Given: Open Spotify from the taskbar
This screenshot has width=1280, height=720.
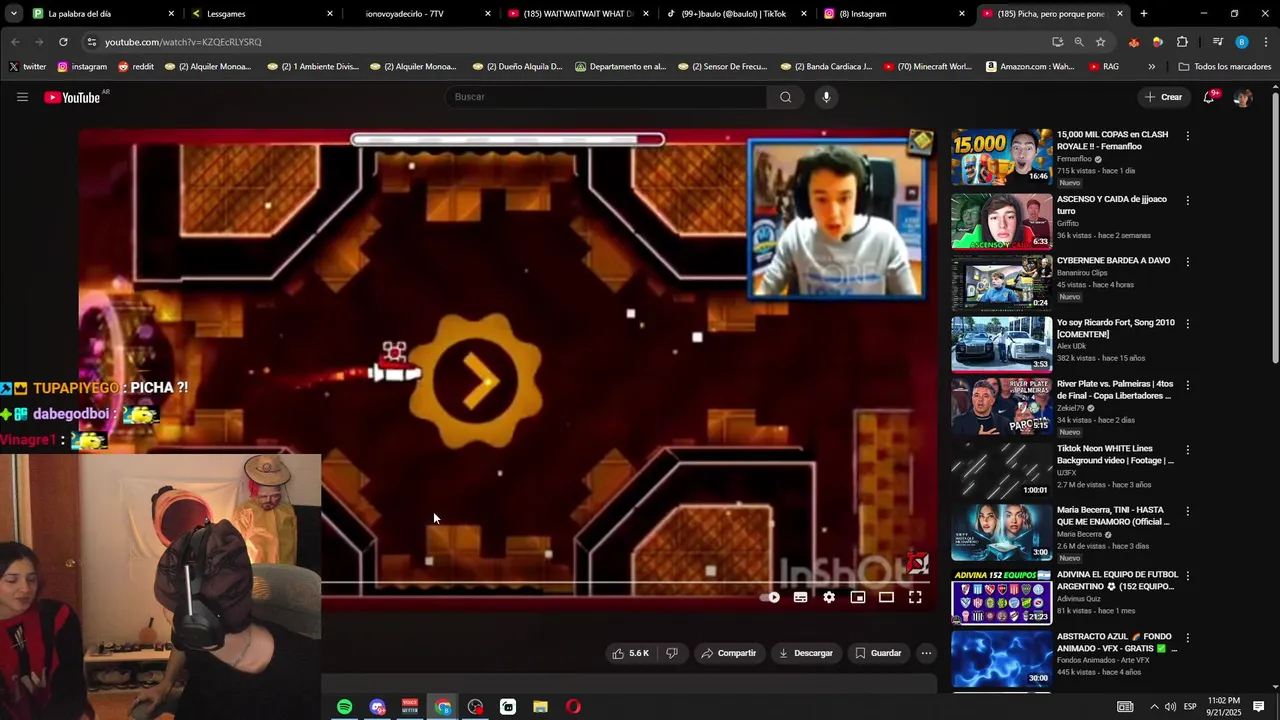Looking at the screenshot, I should (x=344, y=707).
